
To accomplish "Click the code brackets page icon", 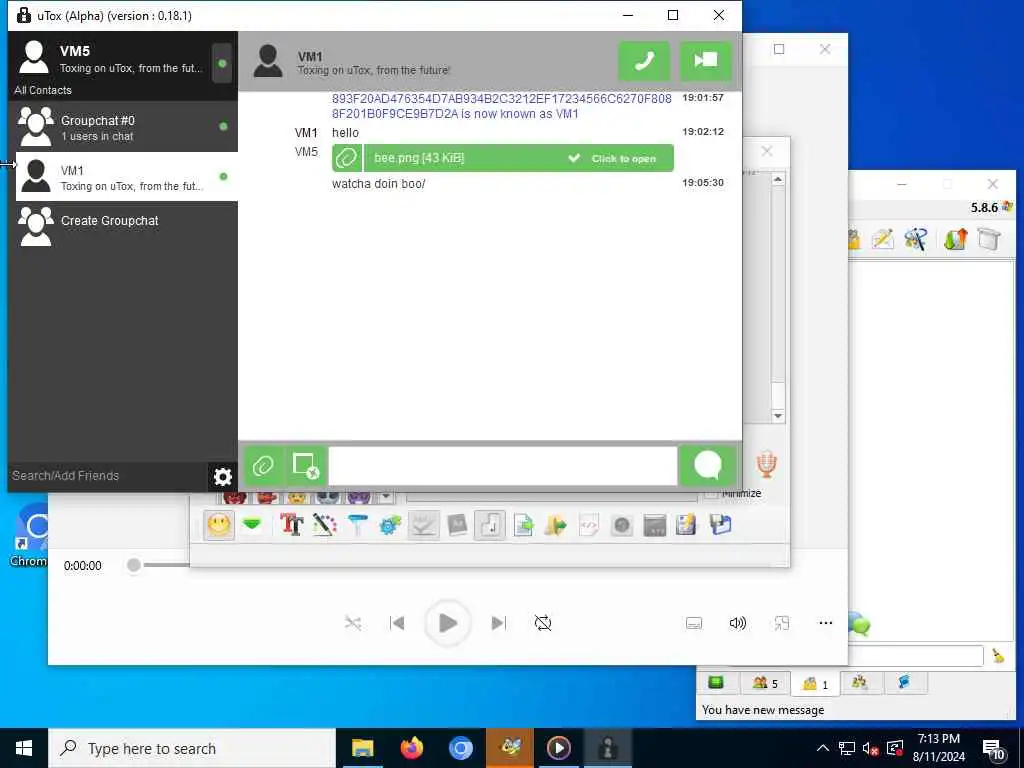I will (x=588, y=524).
